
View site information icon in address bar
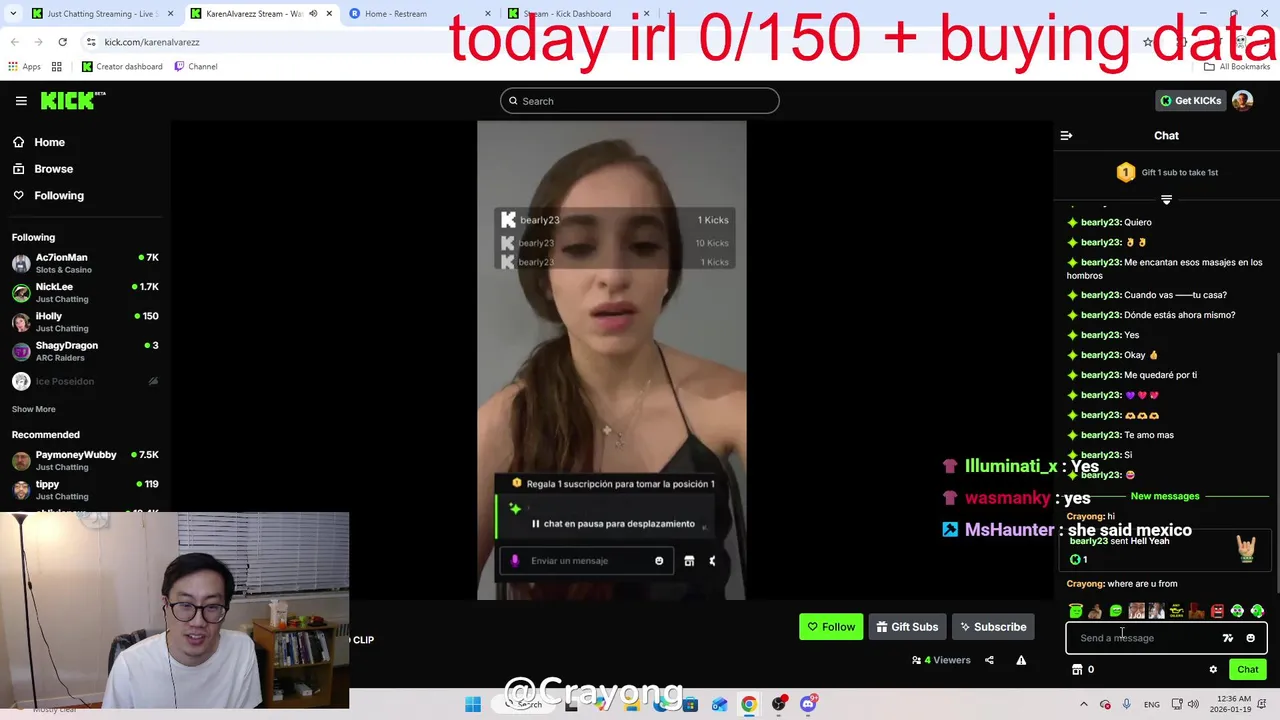91,42
